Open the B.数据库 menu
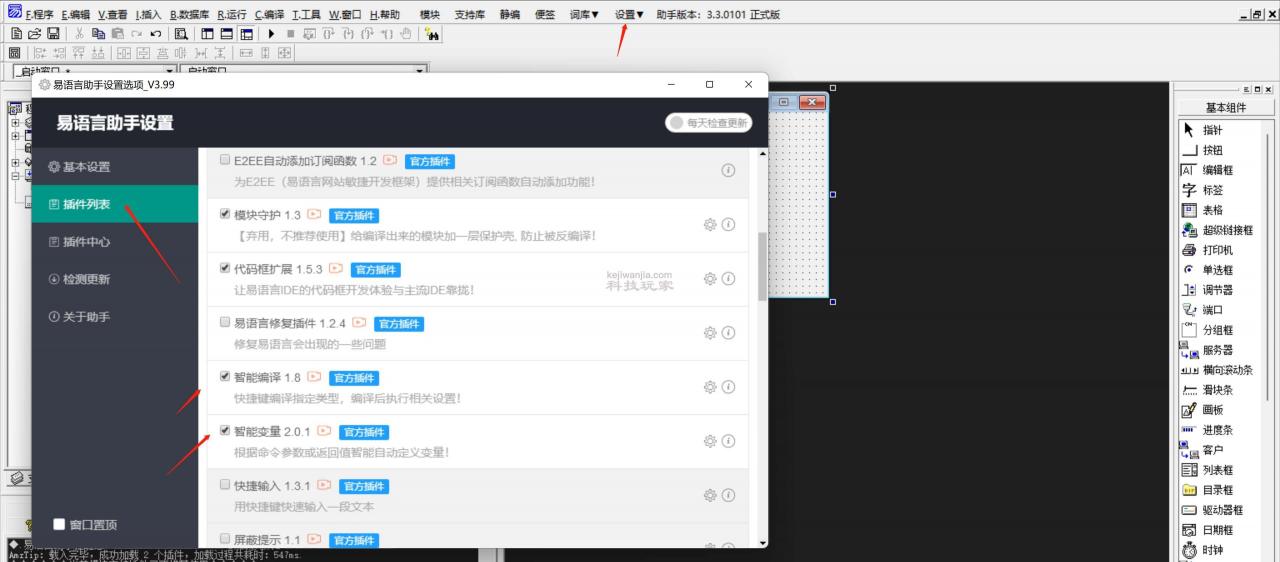 [190, 15]
